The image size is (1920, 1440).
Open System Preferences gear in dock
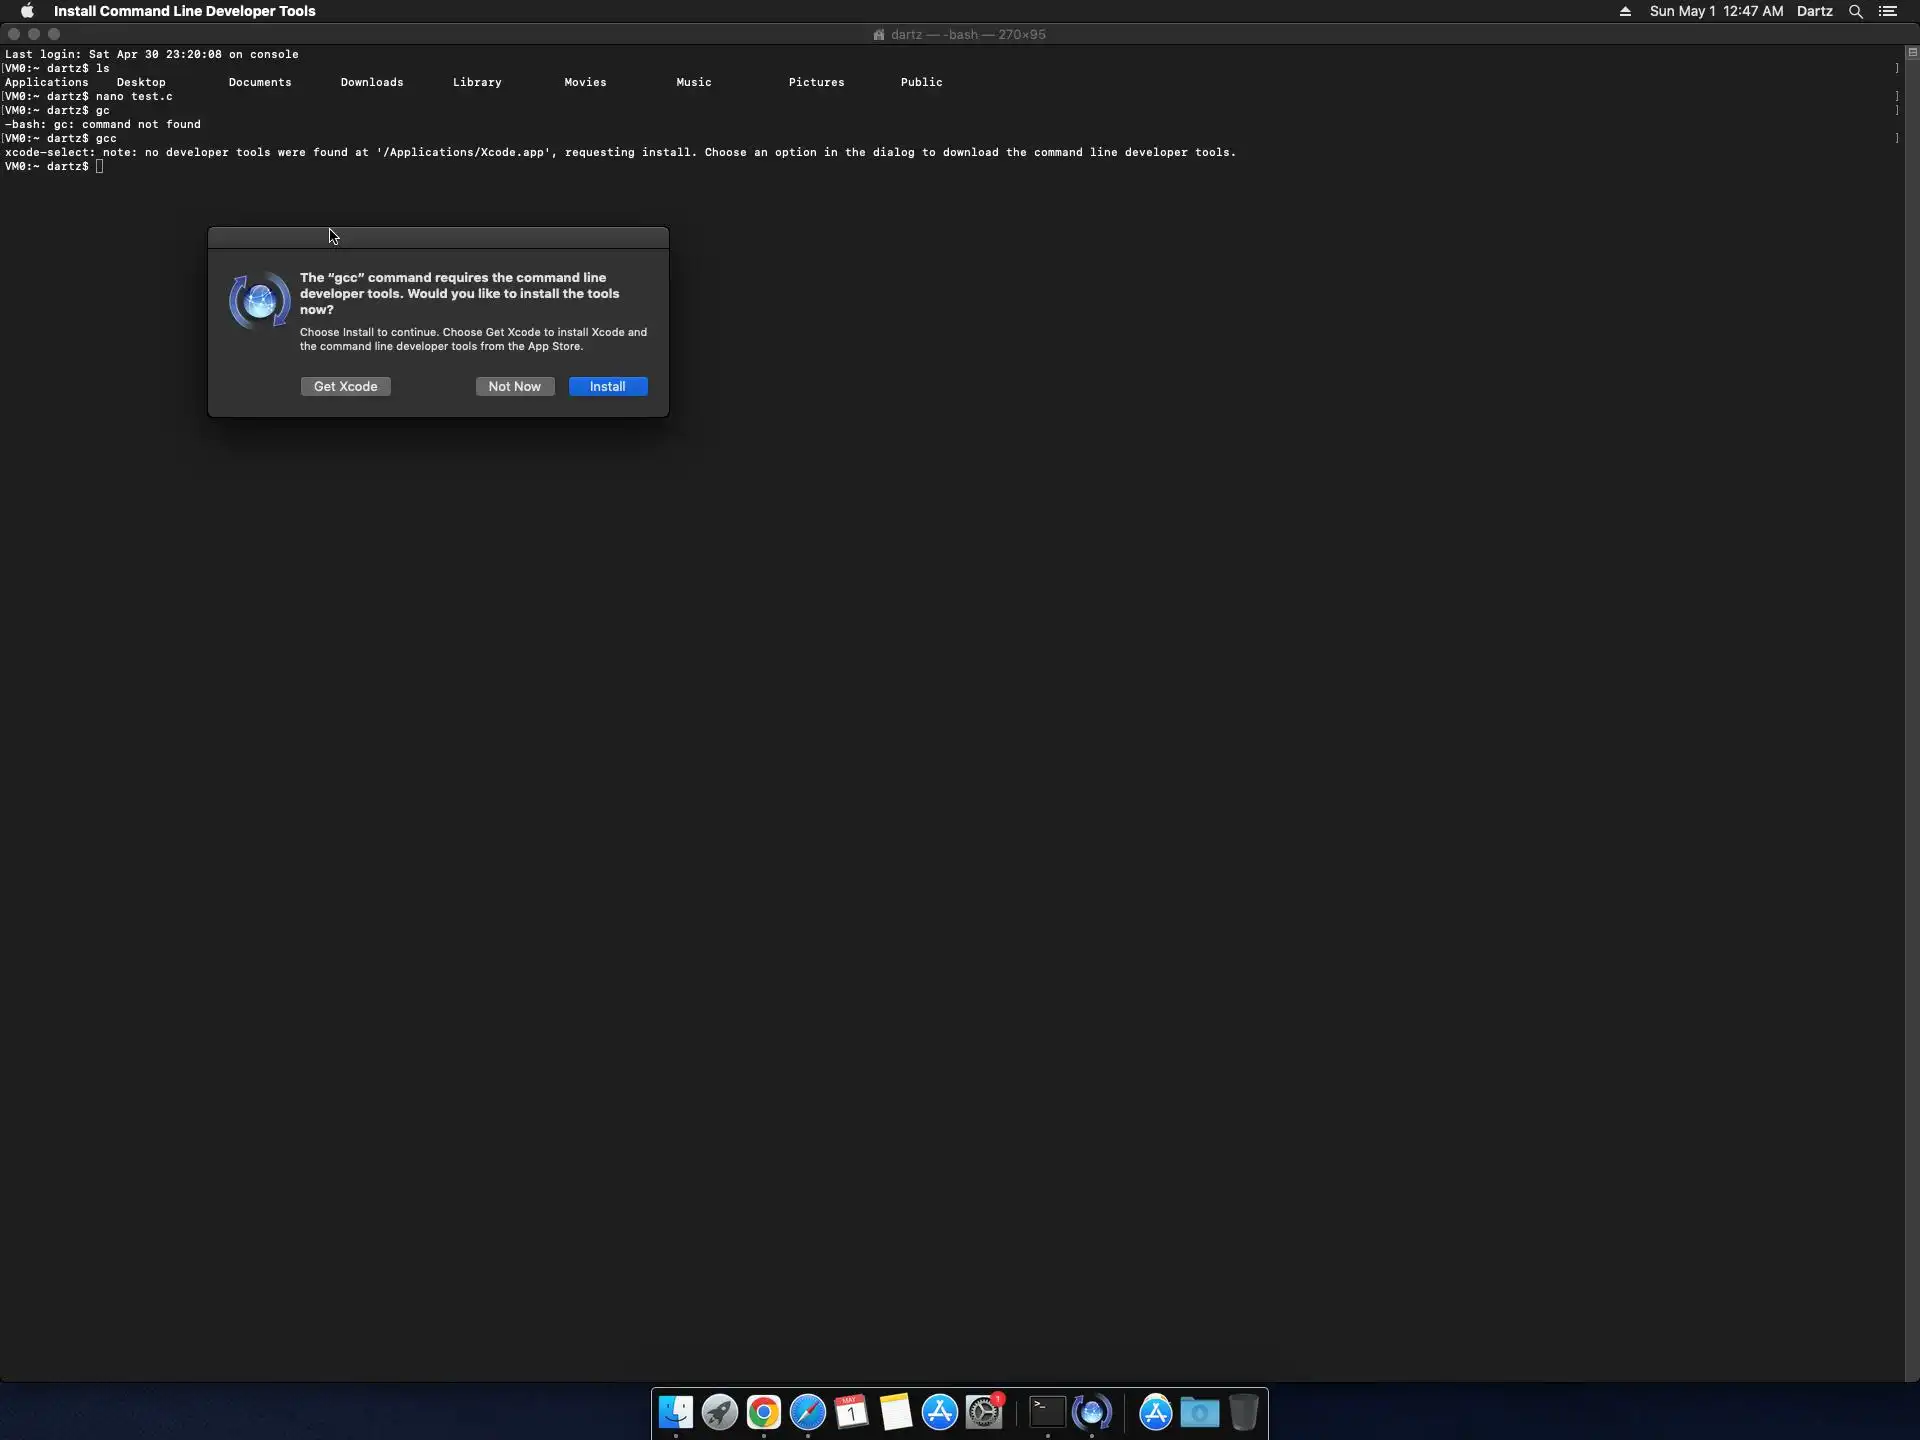tap(984, 1412)
